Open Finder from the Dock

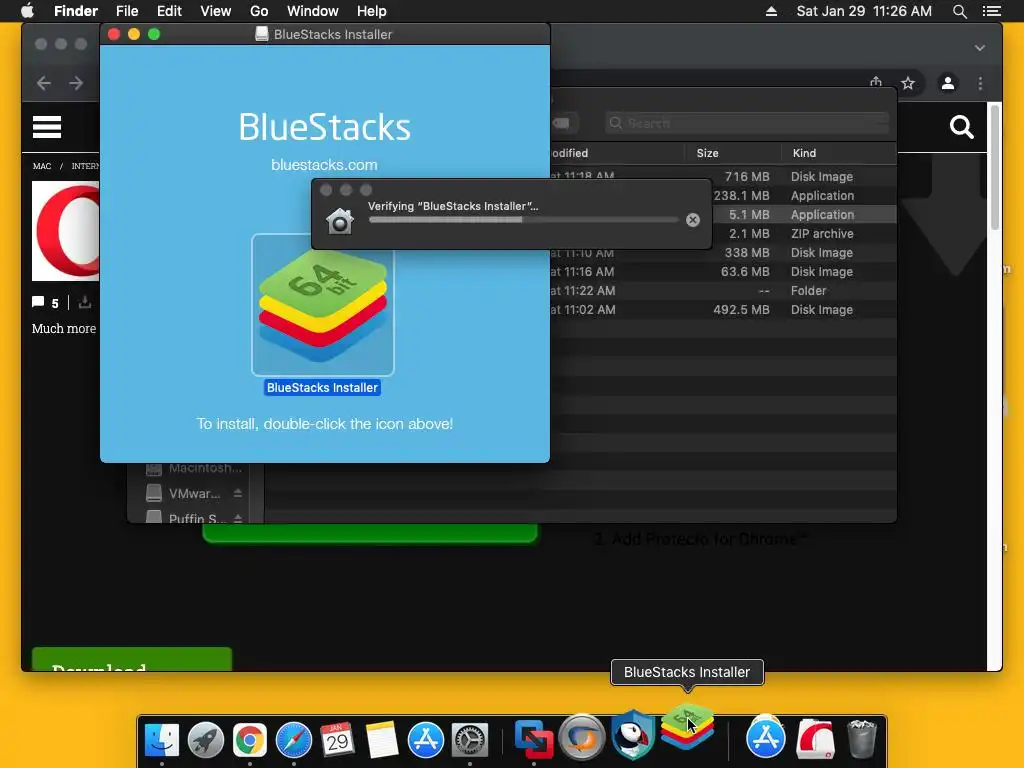coord(161,741)
